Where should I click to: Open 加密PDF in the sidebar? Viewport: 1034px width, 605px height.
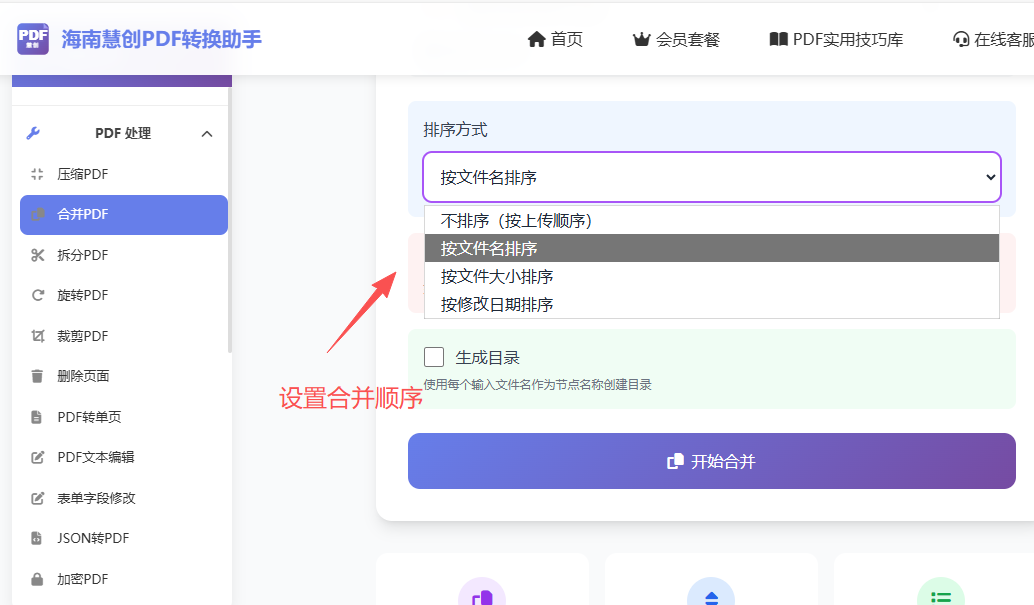[123, 579]
